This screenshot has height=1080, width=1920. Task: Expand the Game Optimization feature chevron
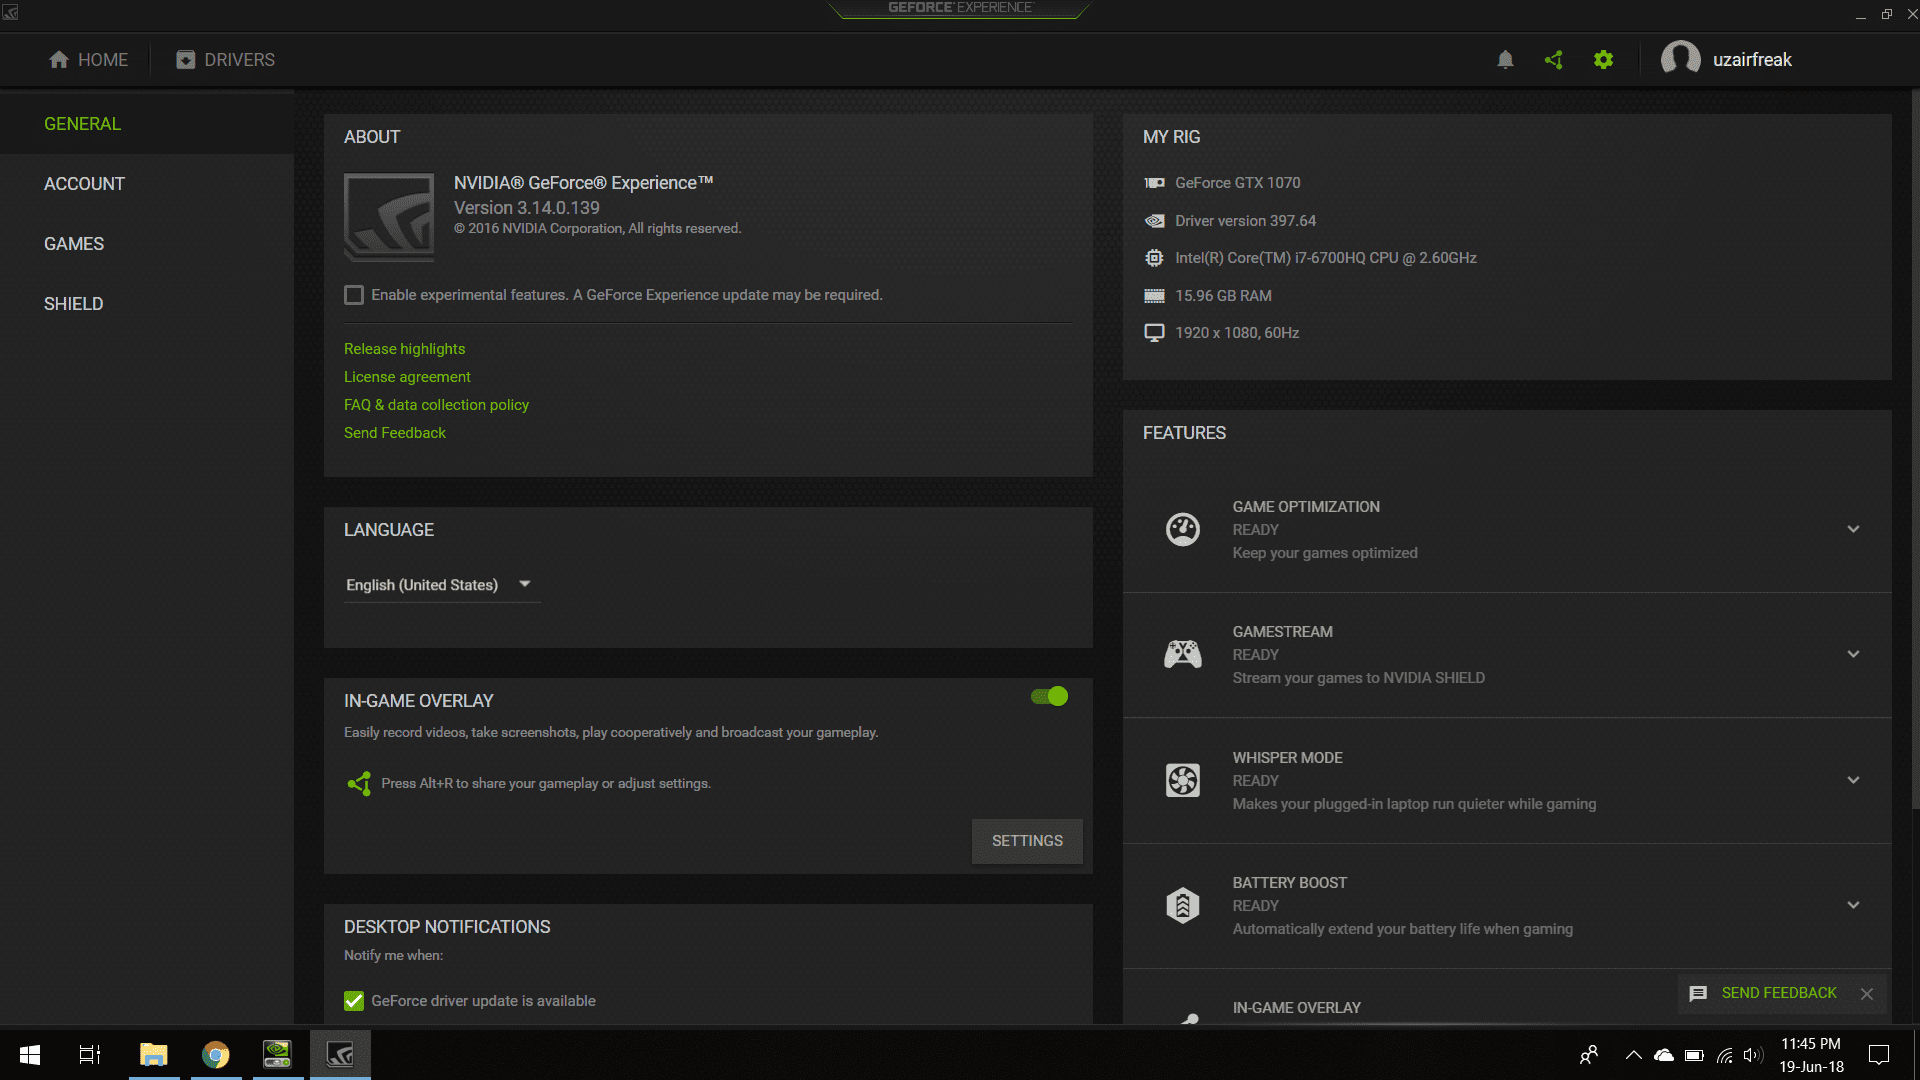coord(1853,529)
